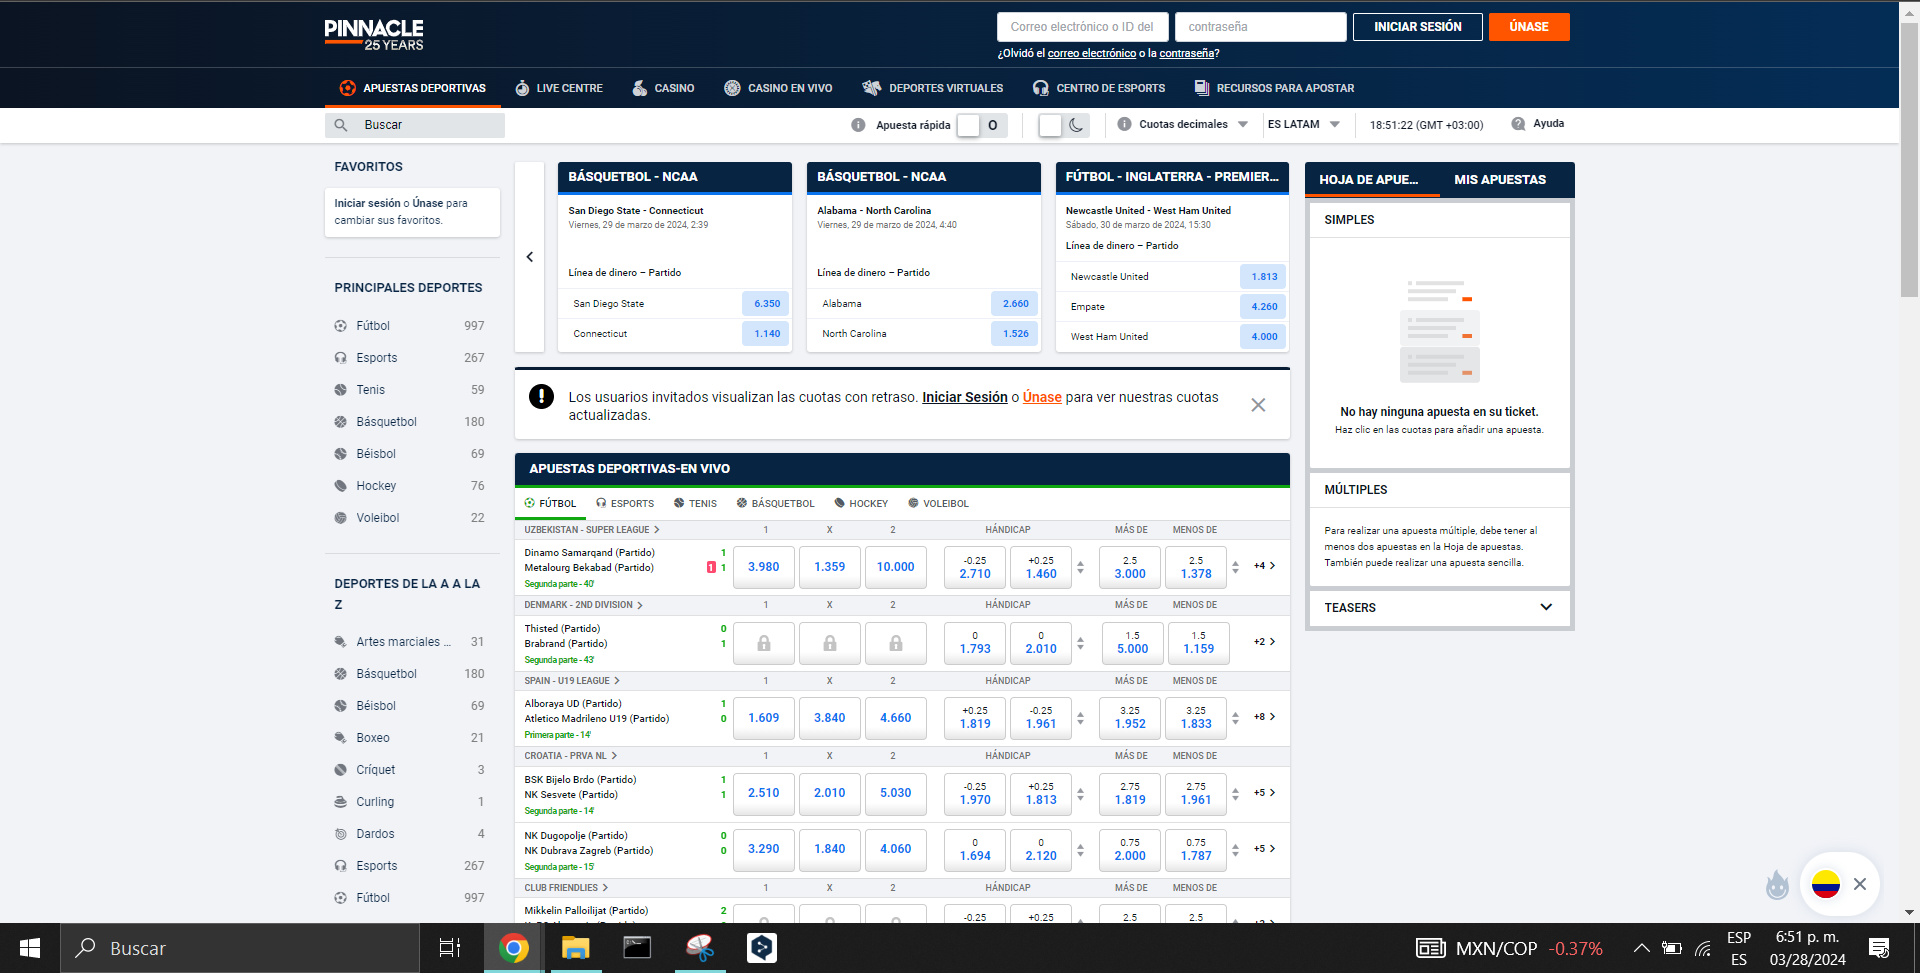The width and height of the screenshot is (1920, 973).
Task: Select Básquetbol live tab
Action: click(x=775, y=504)
